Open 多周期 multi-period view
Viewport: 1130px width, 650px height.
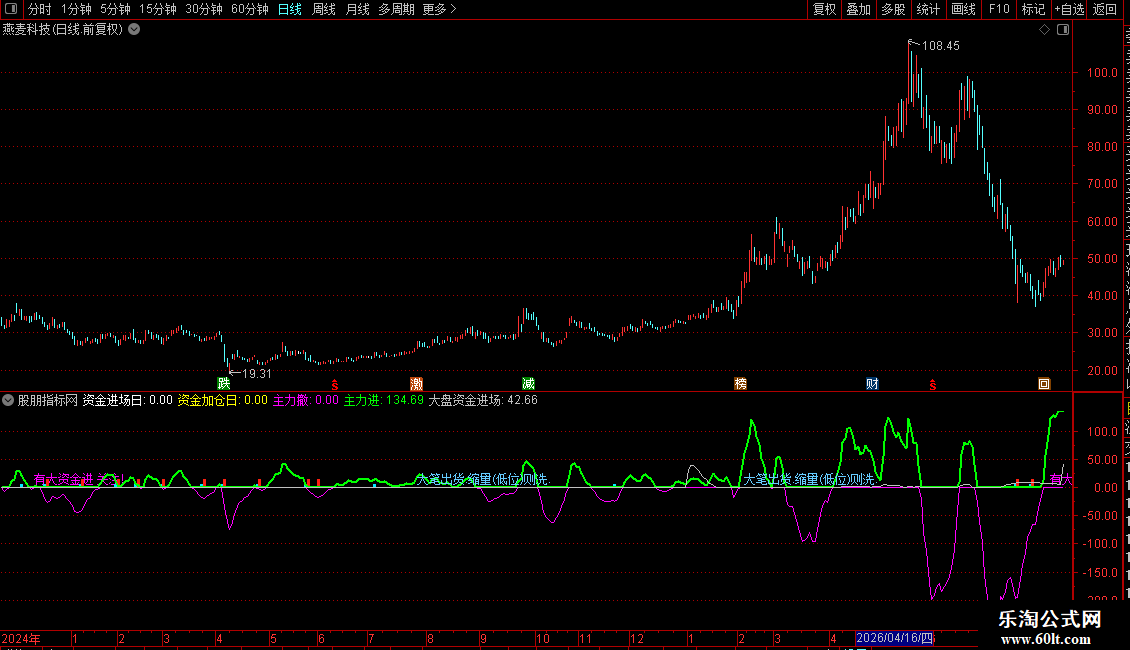point(396,9)
